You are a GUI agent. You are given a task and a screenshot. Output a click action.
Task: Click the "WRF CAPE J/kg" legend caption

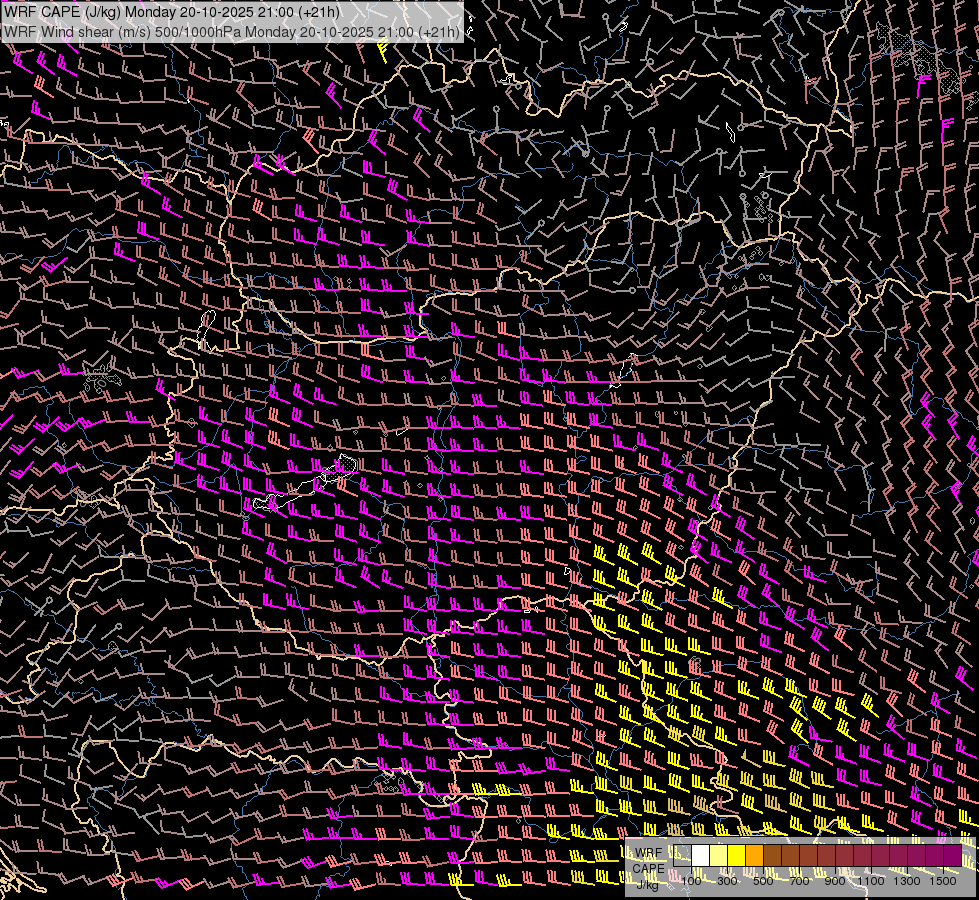coord(648,868)
